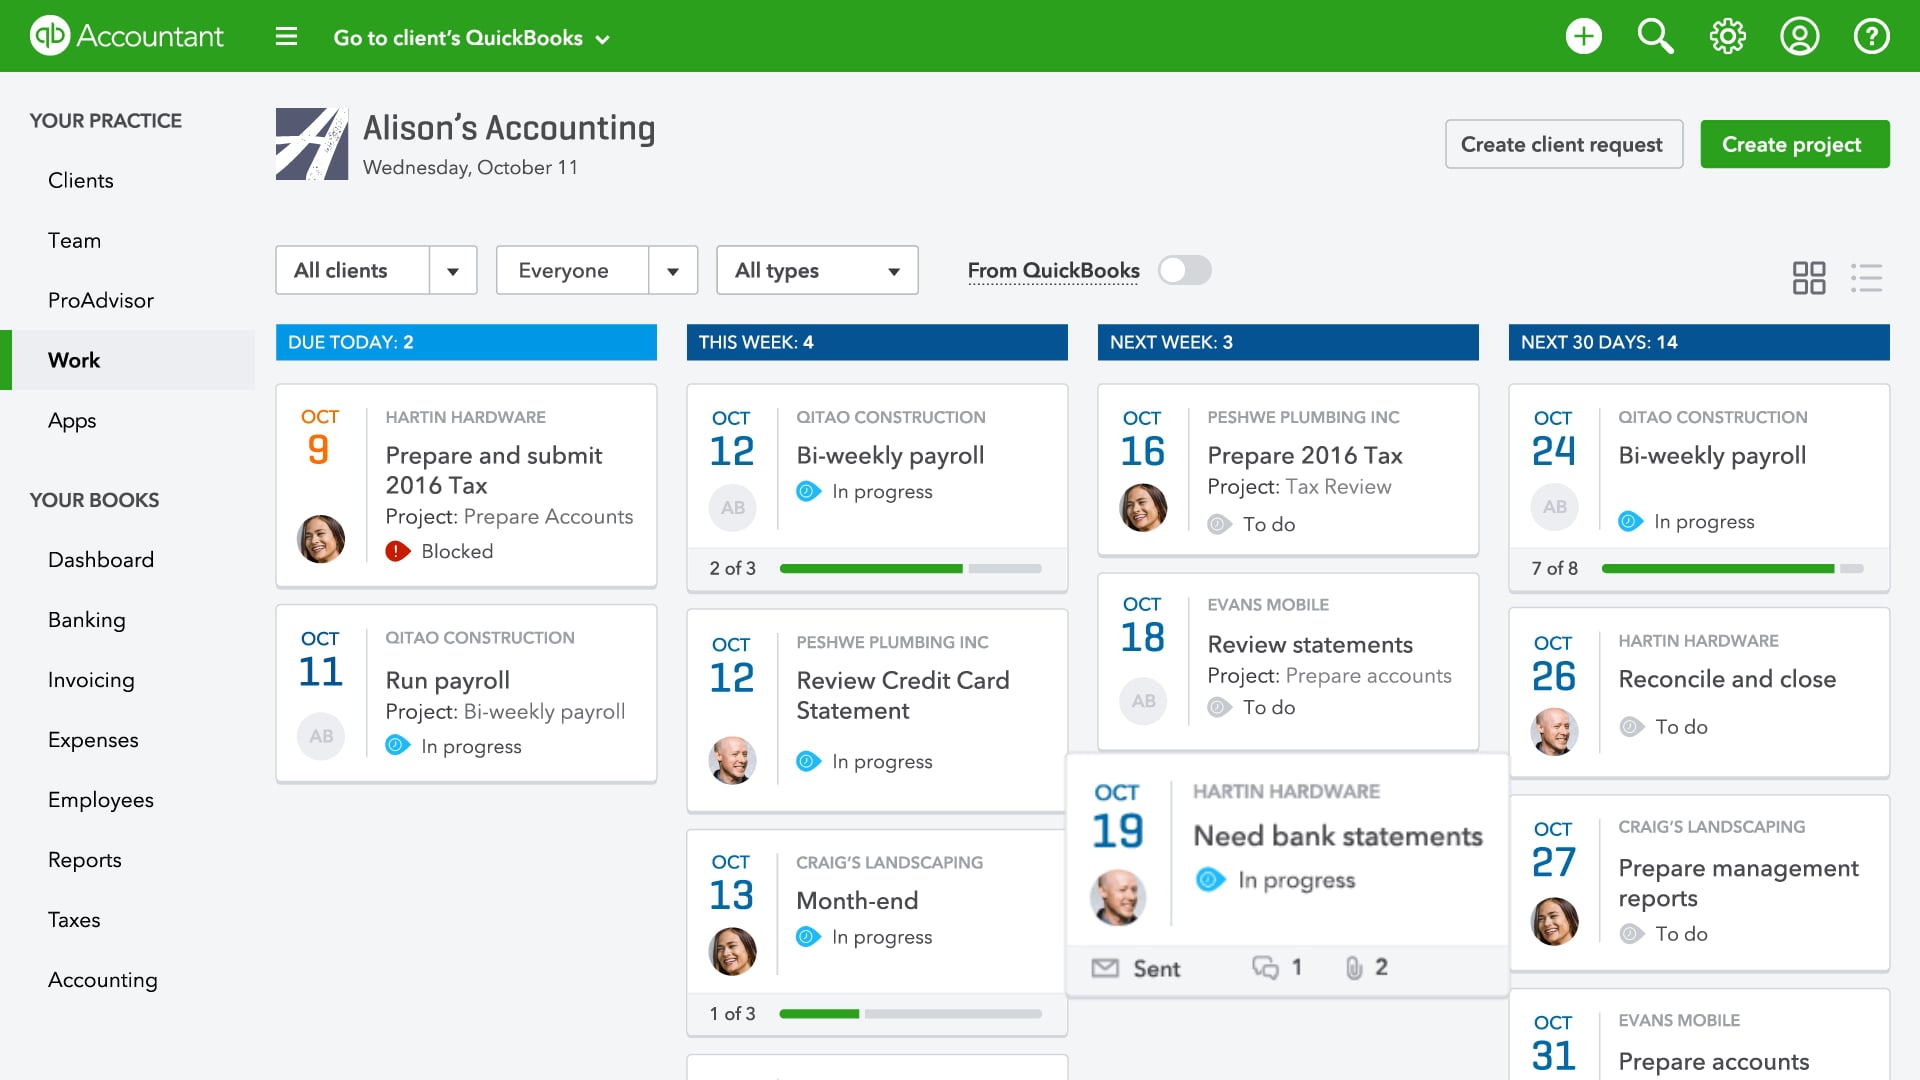Click the Sent envelope icon
The height and width of the screenshot is (1080, 1920).
[1104, 968]
